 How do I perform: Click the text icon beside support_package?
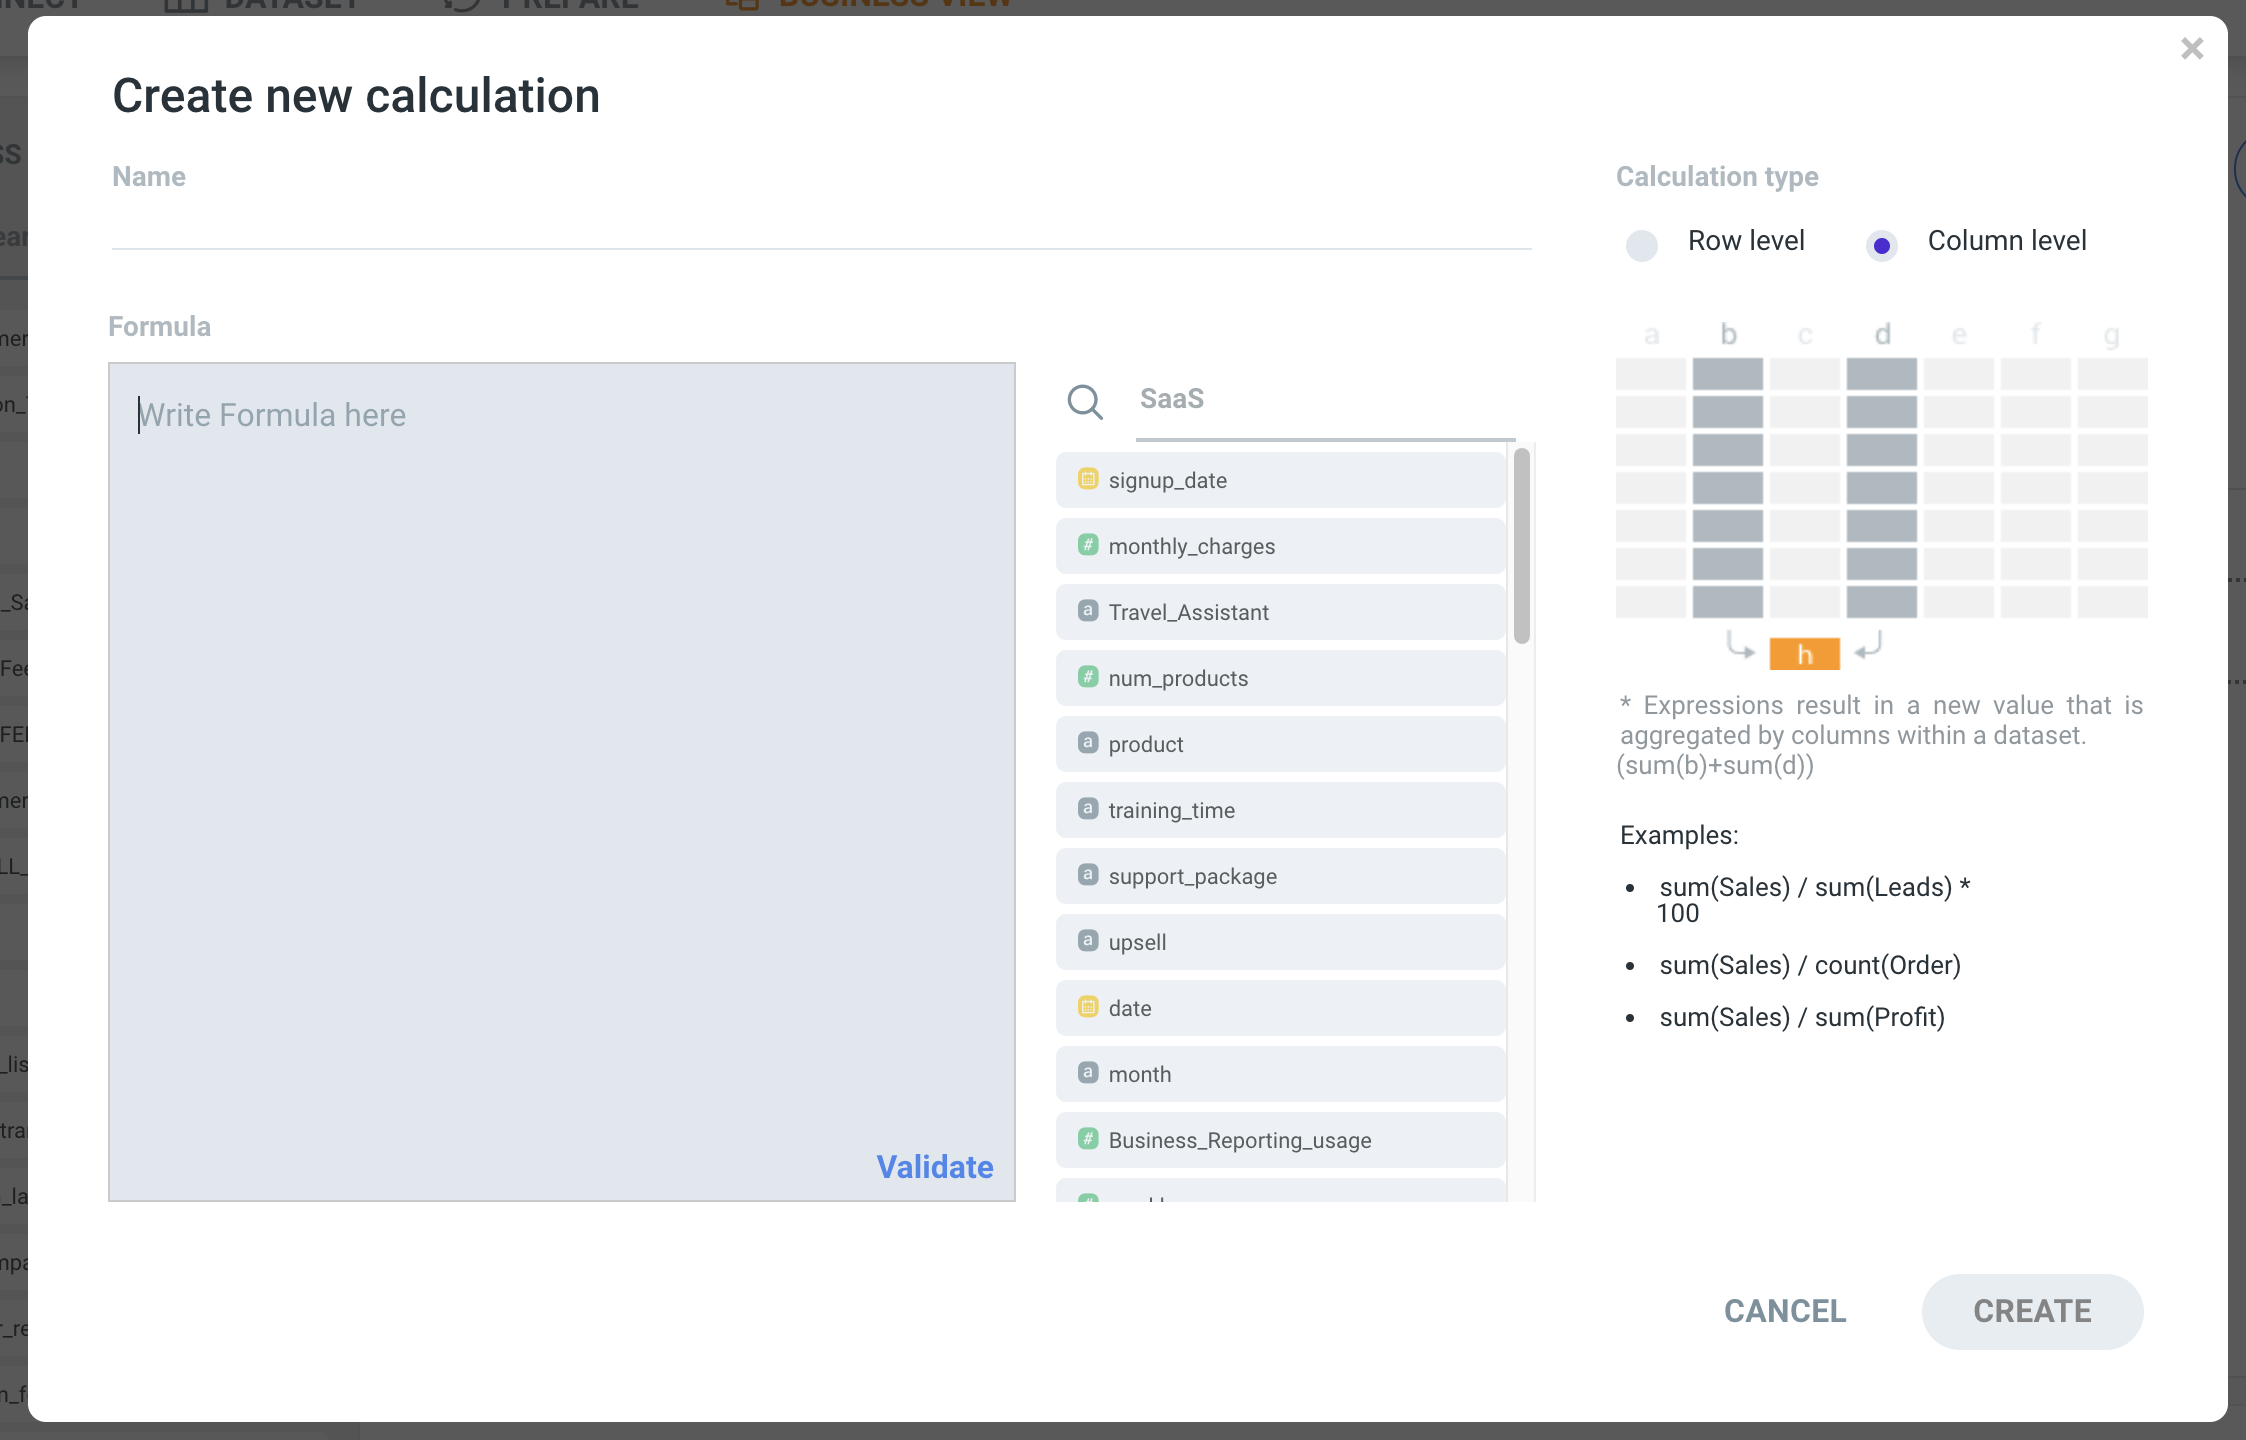click(1088, 875)
